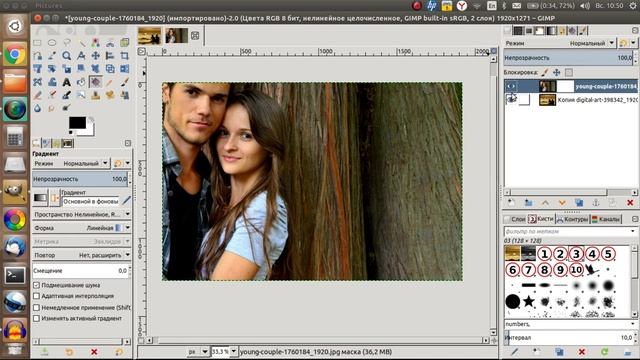This screenshot has height=360, width=640.
Task: Click the anchor layer icon
Action: 596,202
